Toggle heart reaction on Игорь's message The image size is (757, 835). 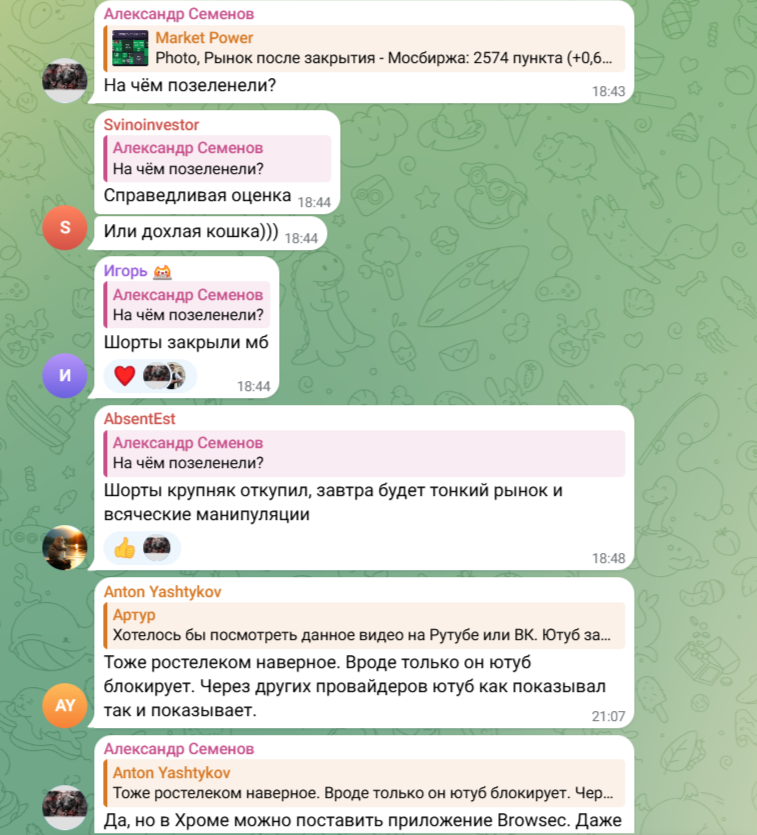[x=125, y=375]
